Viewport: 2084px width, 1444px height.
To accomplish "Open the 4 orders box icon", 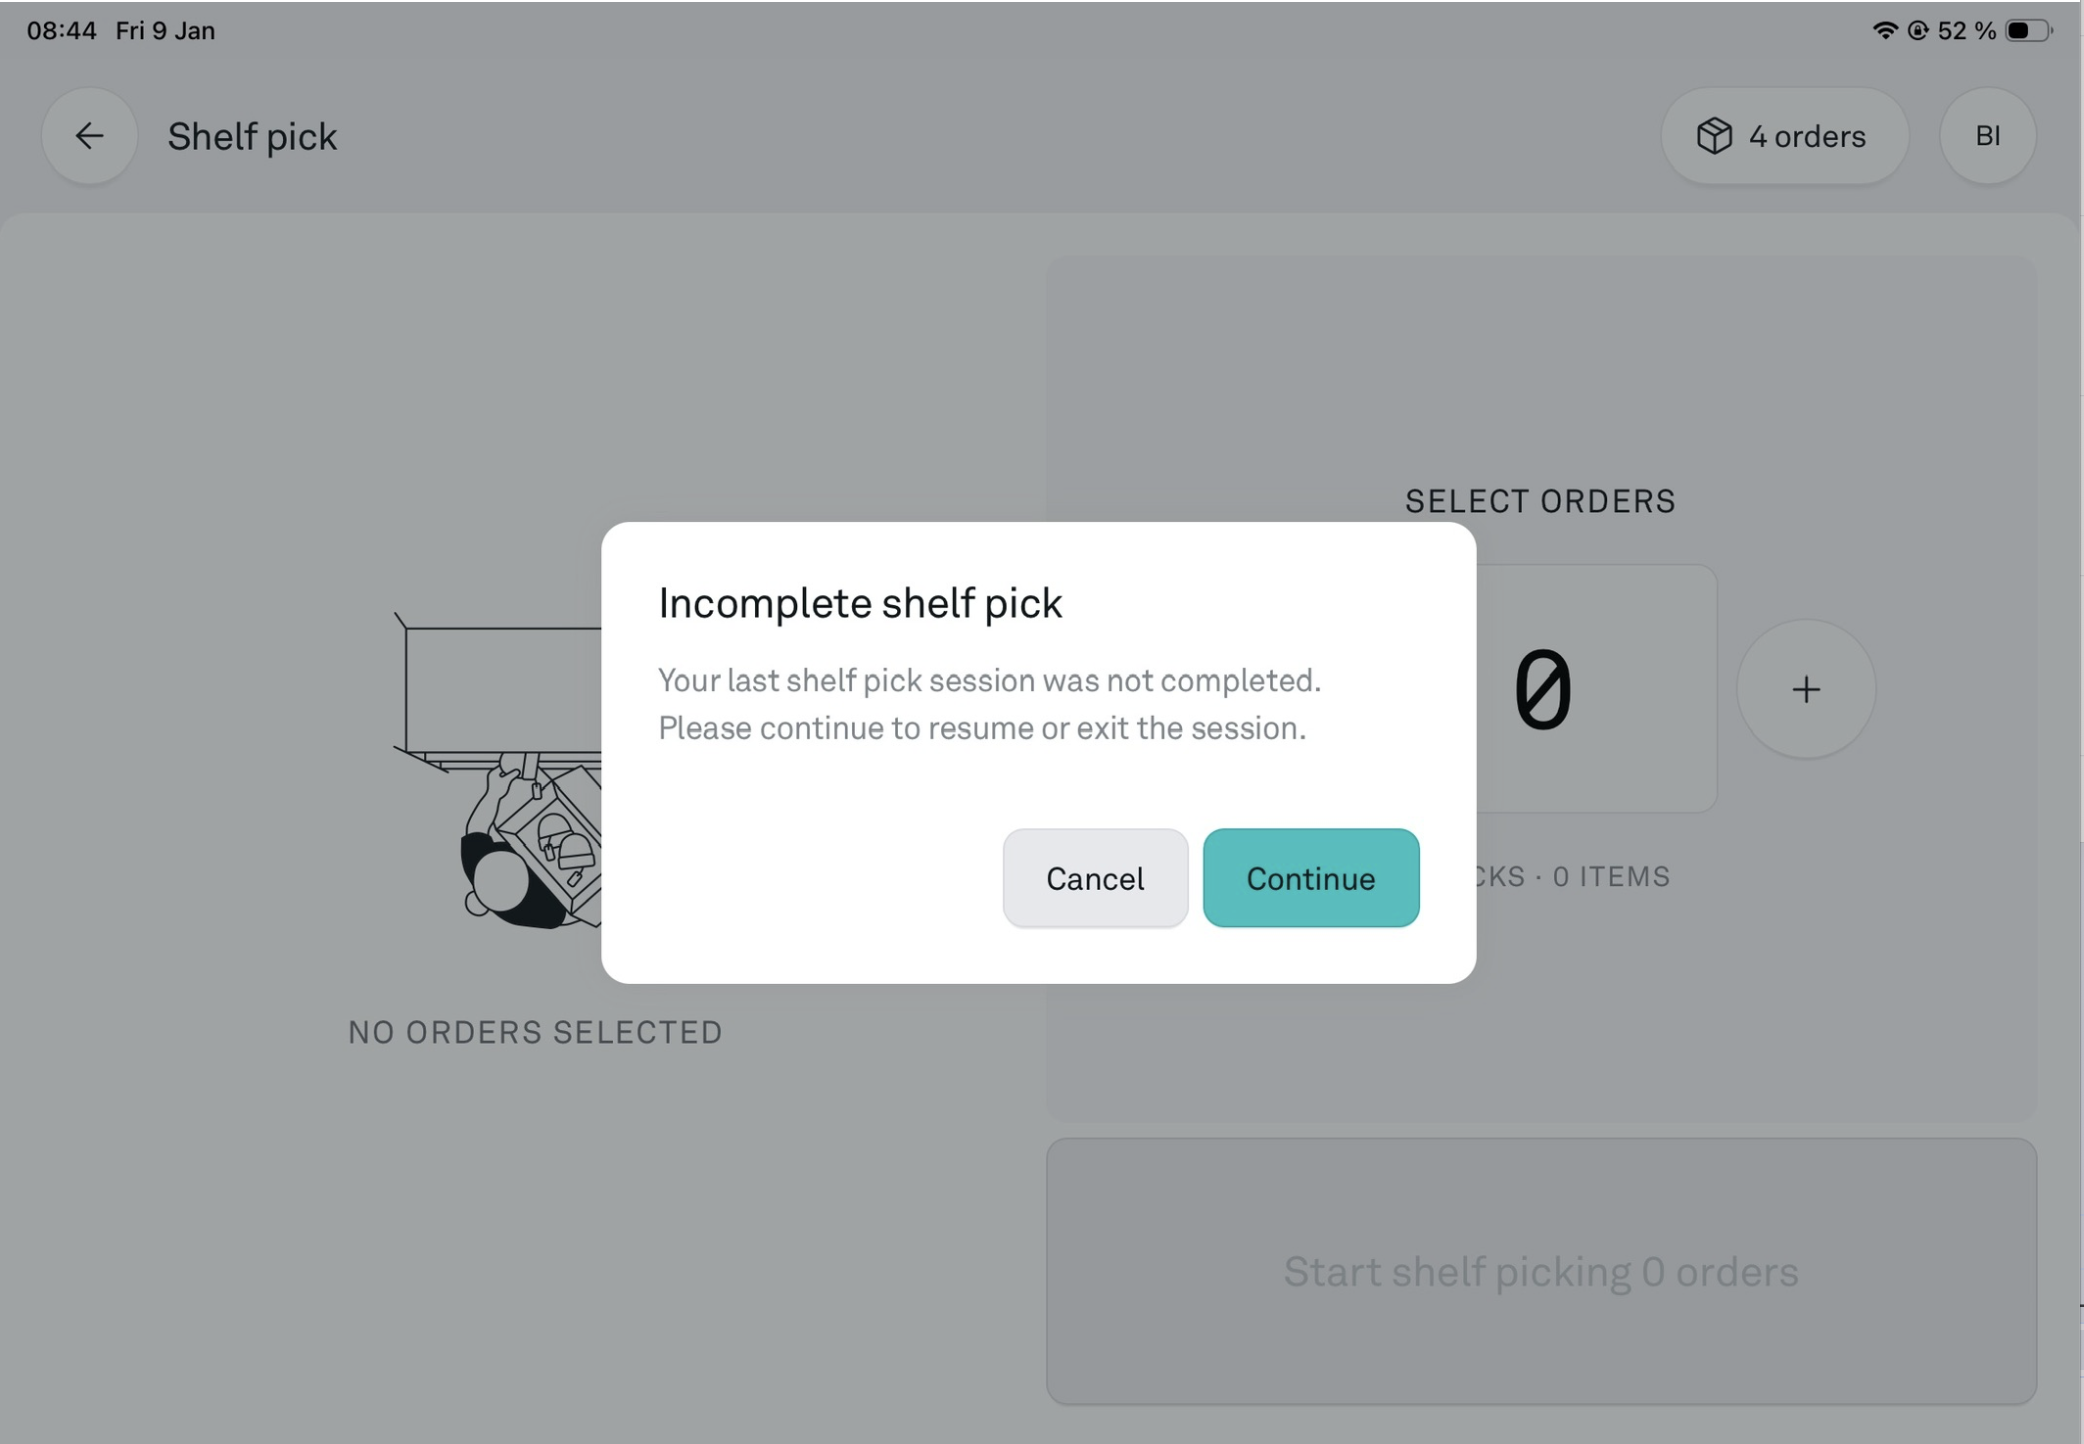I will 1714,136.
